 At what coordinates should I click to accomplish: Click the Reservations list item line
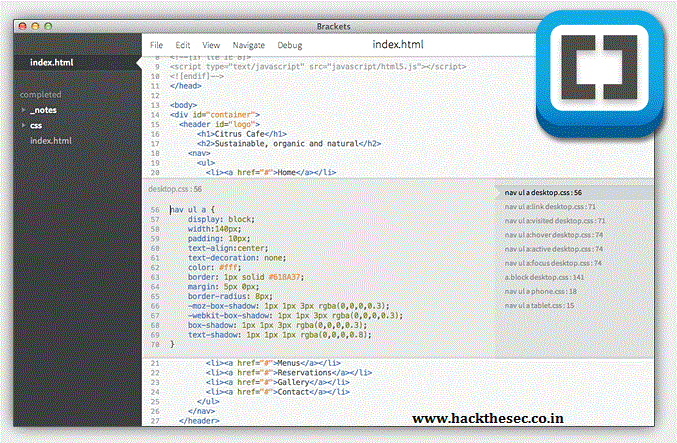point(289,373)
